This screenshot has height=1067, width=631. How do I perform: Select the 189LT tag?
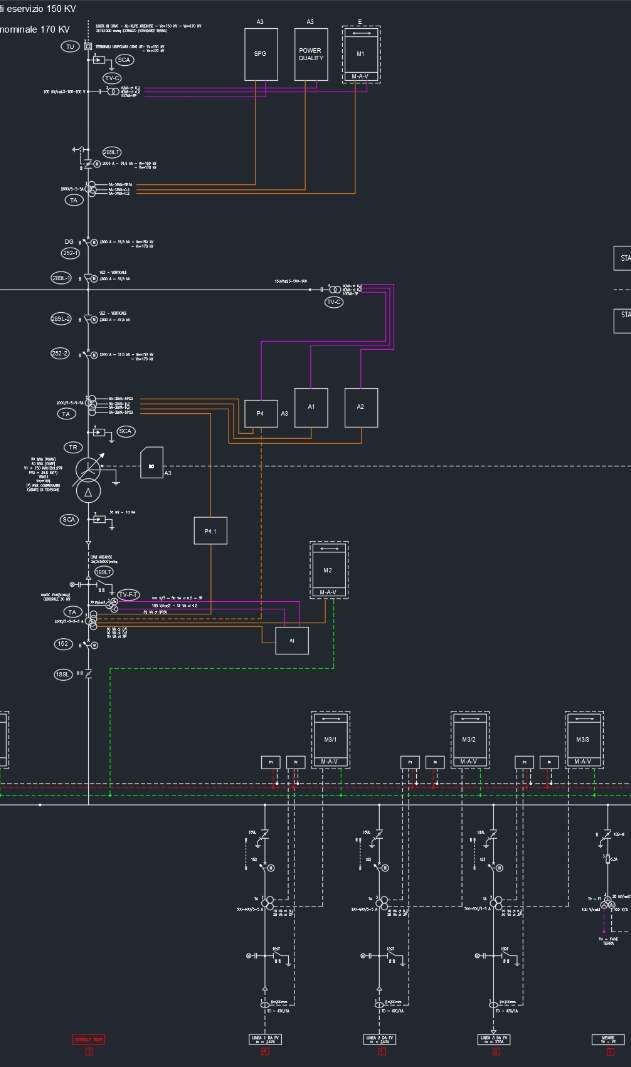coord(103,572)
